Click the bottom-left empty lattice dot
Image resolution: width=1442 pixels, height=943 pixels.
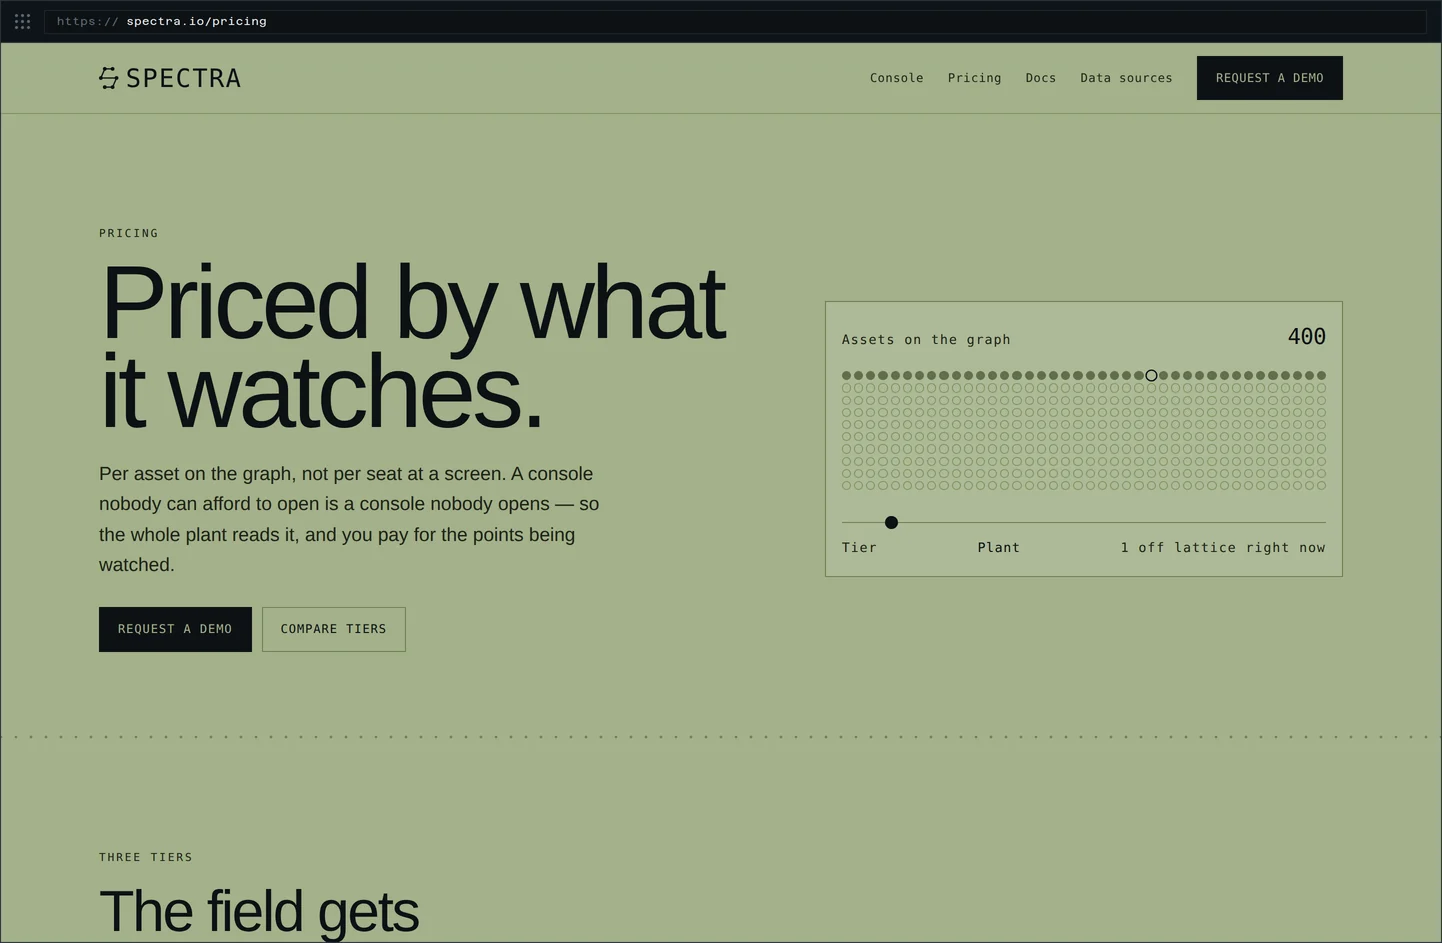tap(847, 486)
